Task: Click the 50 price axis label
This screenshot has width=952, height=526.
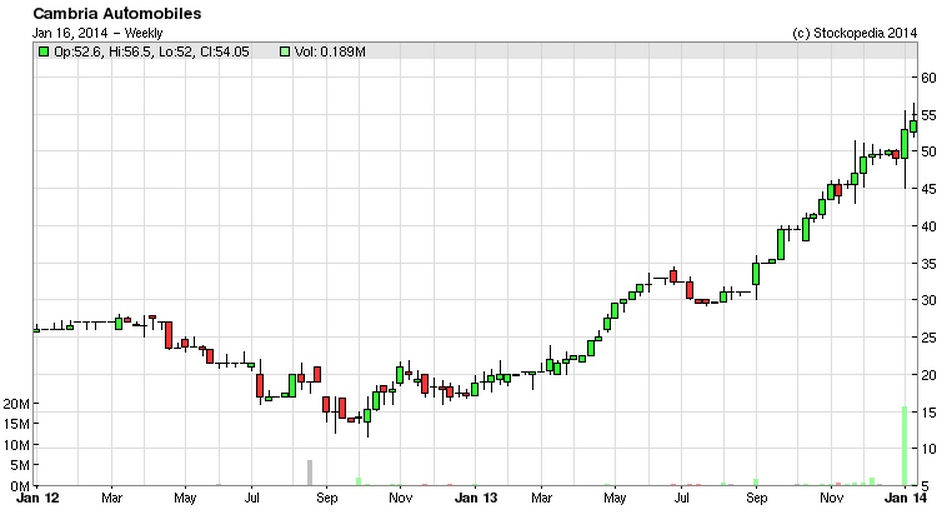Action: click(928, 152)
